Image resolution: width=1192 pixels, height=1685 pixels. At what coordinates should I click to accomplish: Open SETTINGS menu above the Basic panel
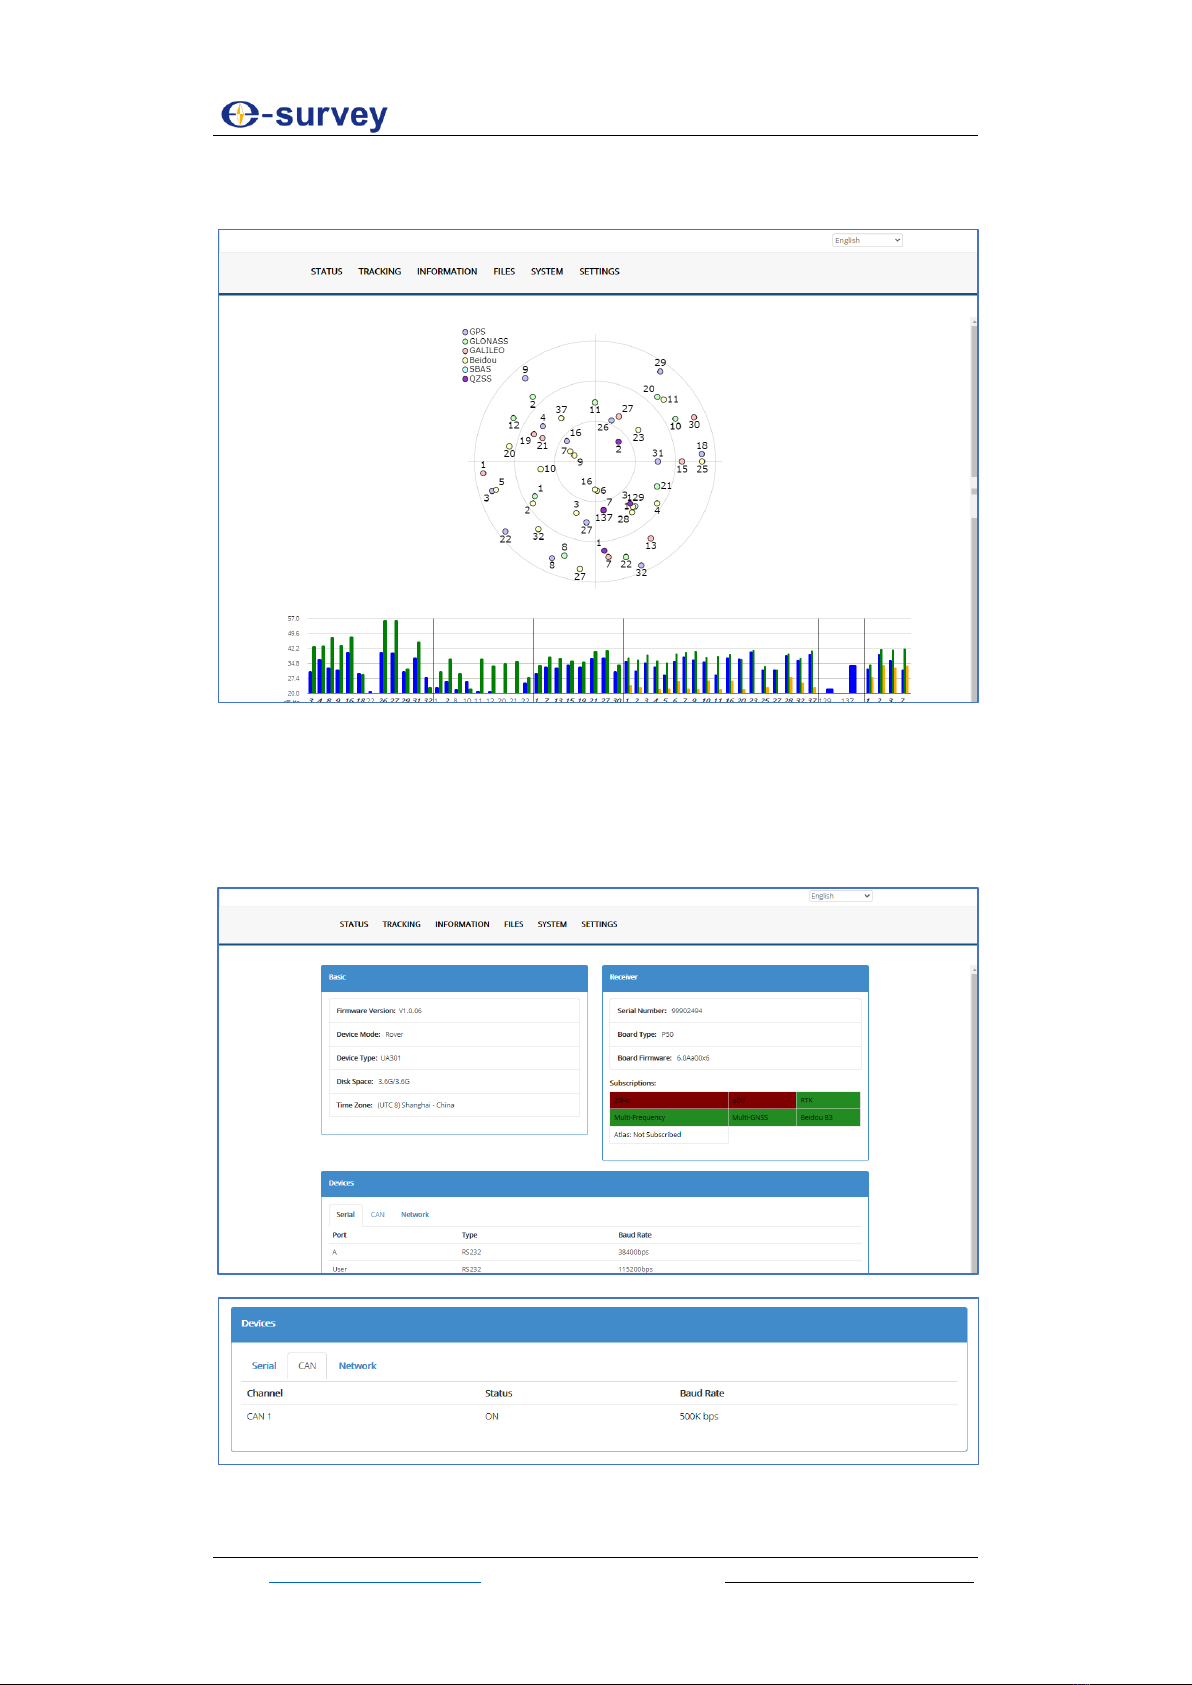(x=599, y=925)
